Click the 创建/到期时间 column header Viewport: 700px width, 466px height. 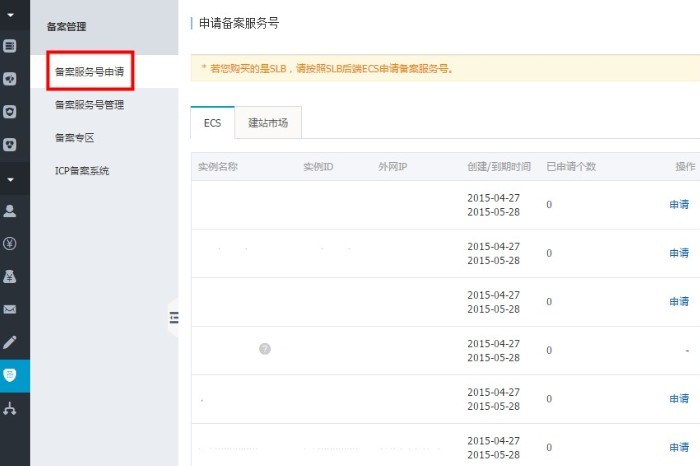click(x=497, y=166)
